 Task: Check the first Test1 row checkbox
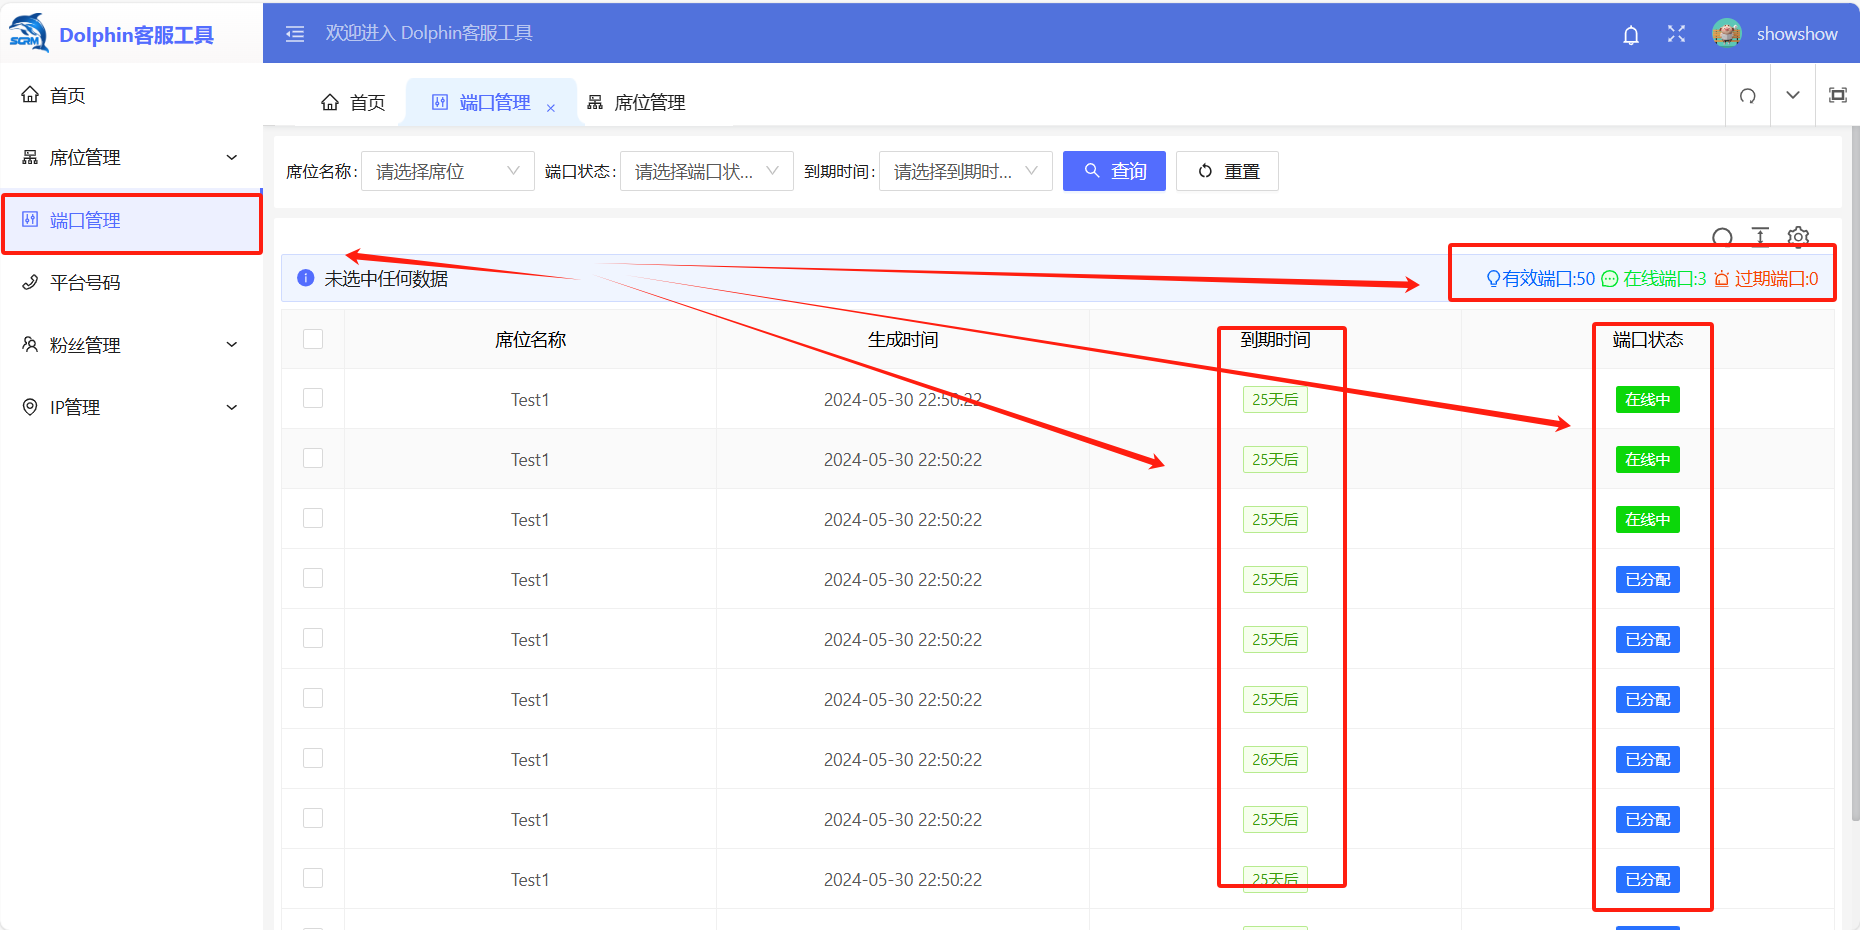(x=313, y=399)
